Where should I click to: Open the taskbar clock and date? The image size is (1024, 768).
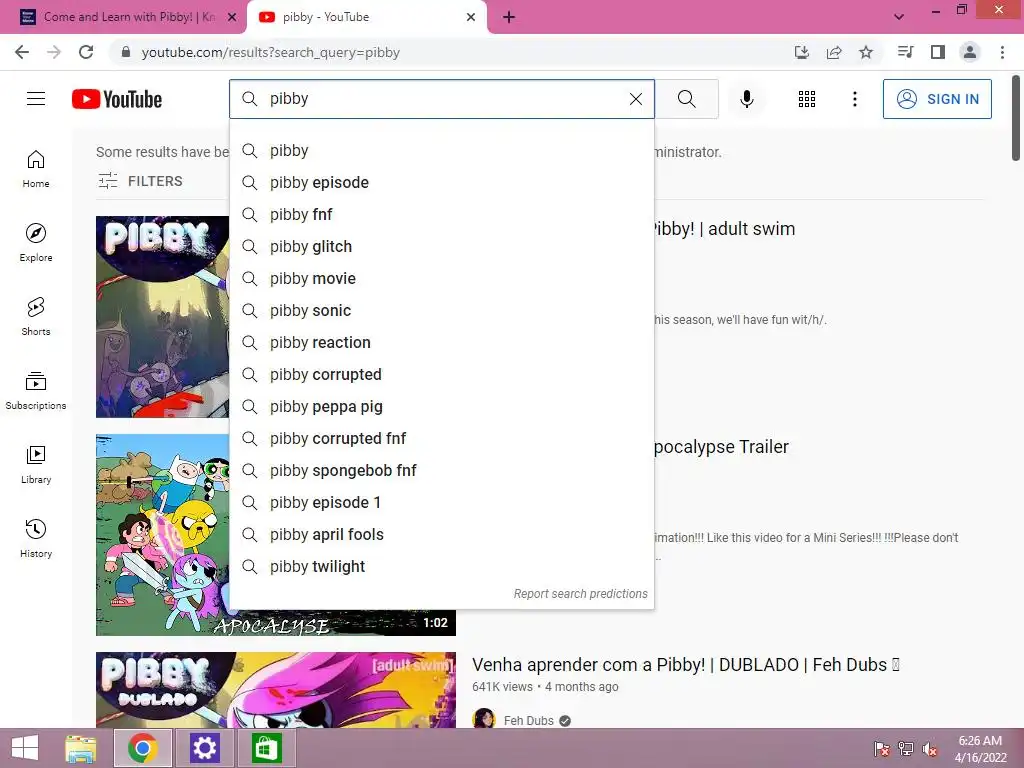coord(980,749)
